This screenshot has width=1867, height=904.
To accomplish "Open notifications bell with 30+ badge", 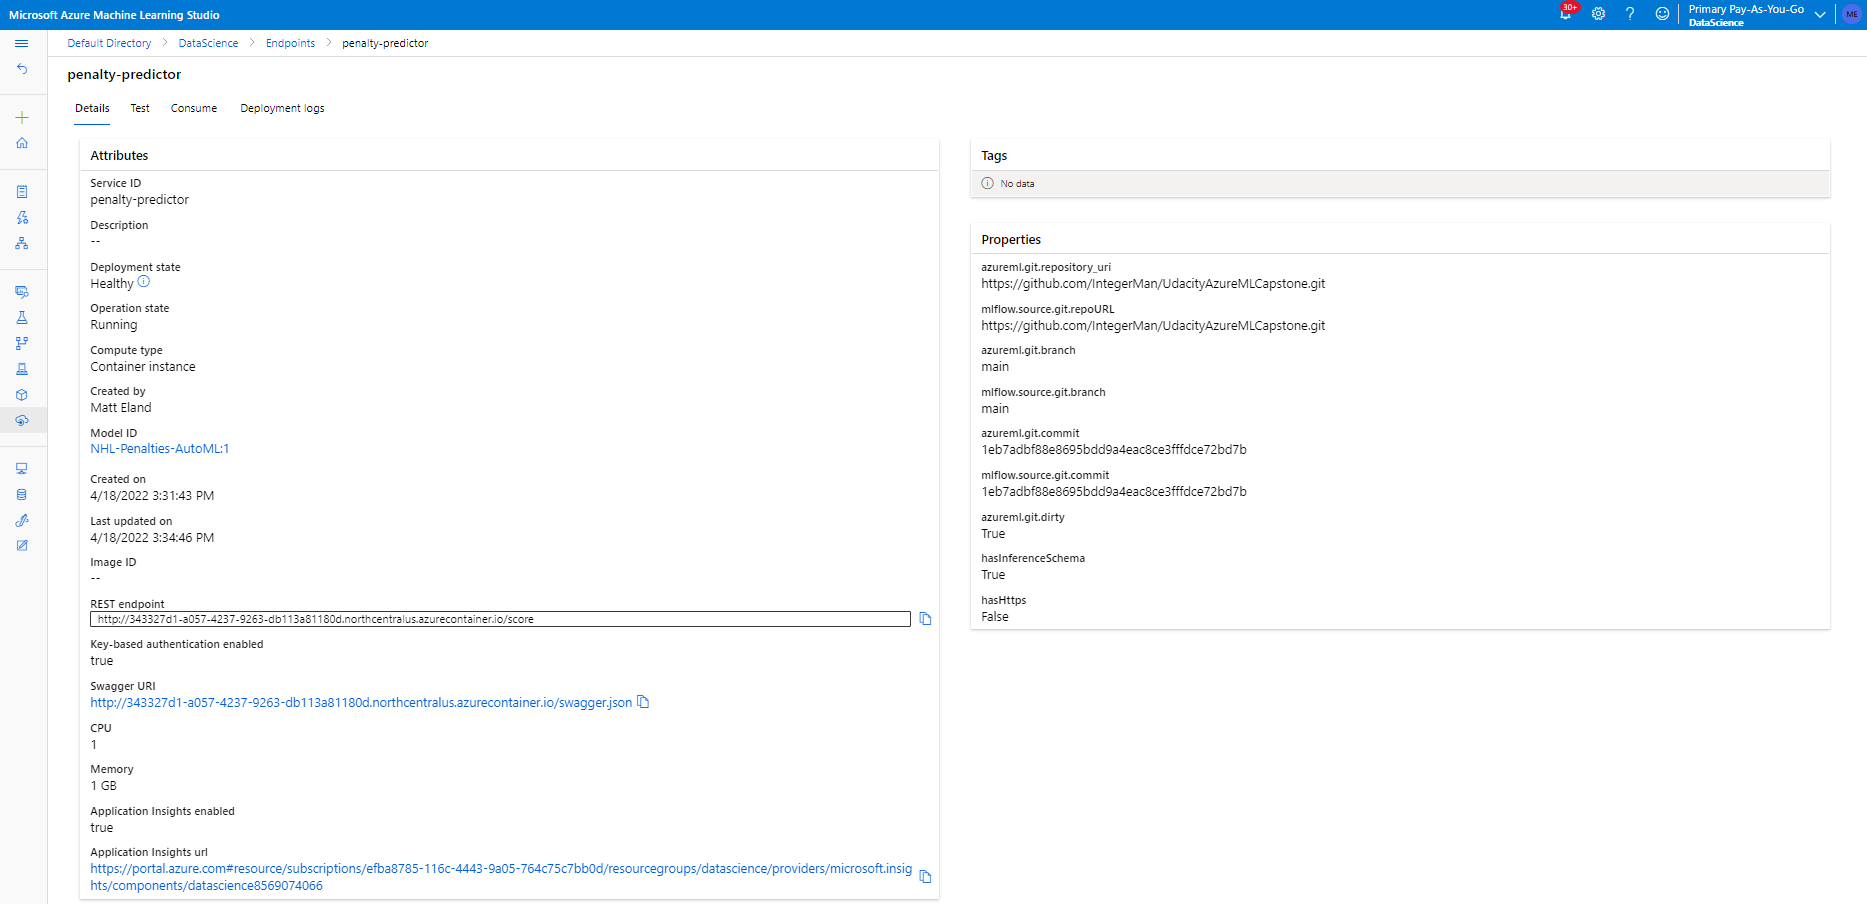I will 1566,13.
